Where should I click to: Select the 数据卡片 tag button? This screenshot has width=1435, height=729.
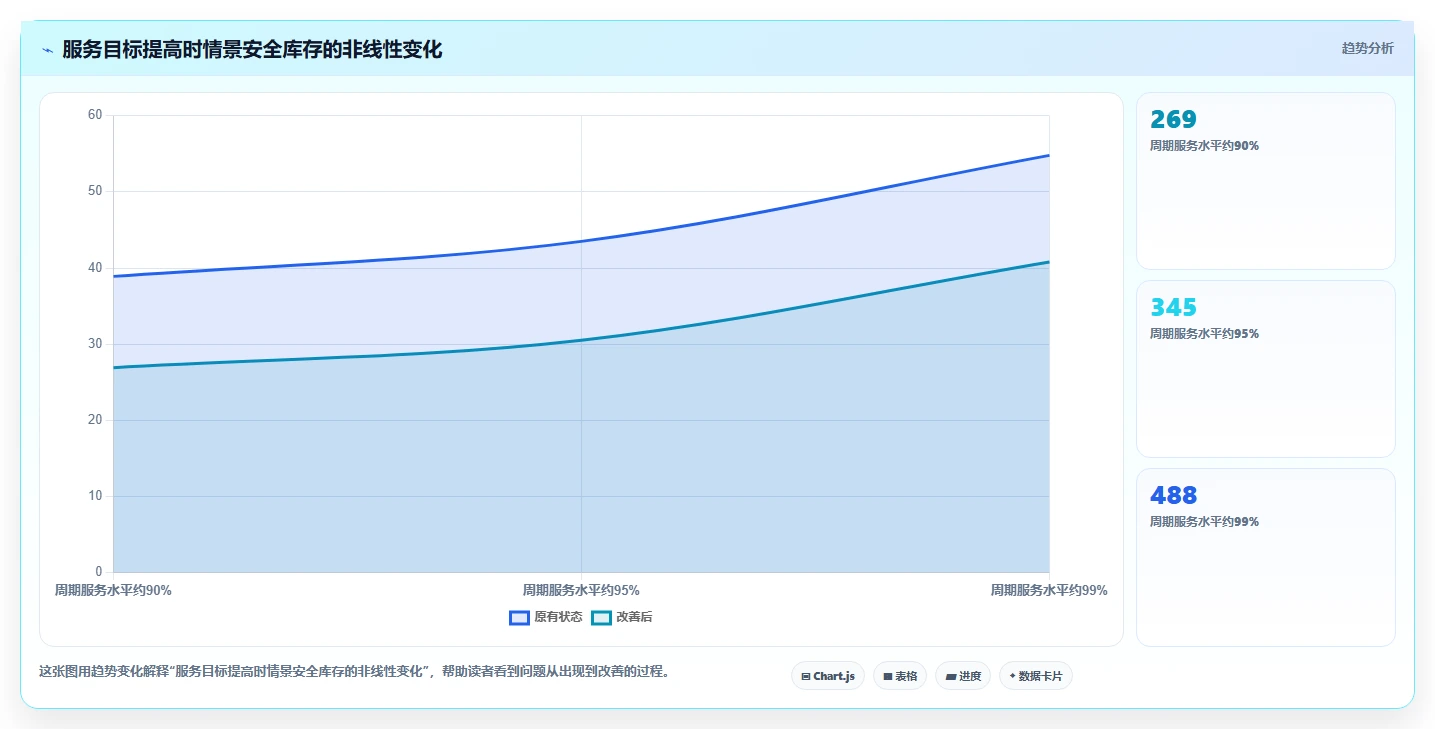click(x=1036, y=676)
